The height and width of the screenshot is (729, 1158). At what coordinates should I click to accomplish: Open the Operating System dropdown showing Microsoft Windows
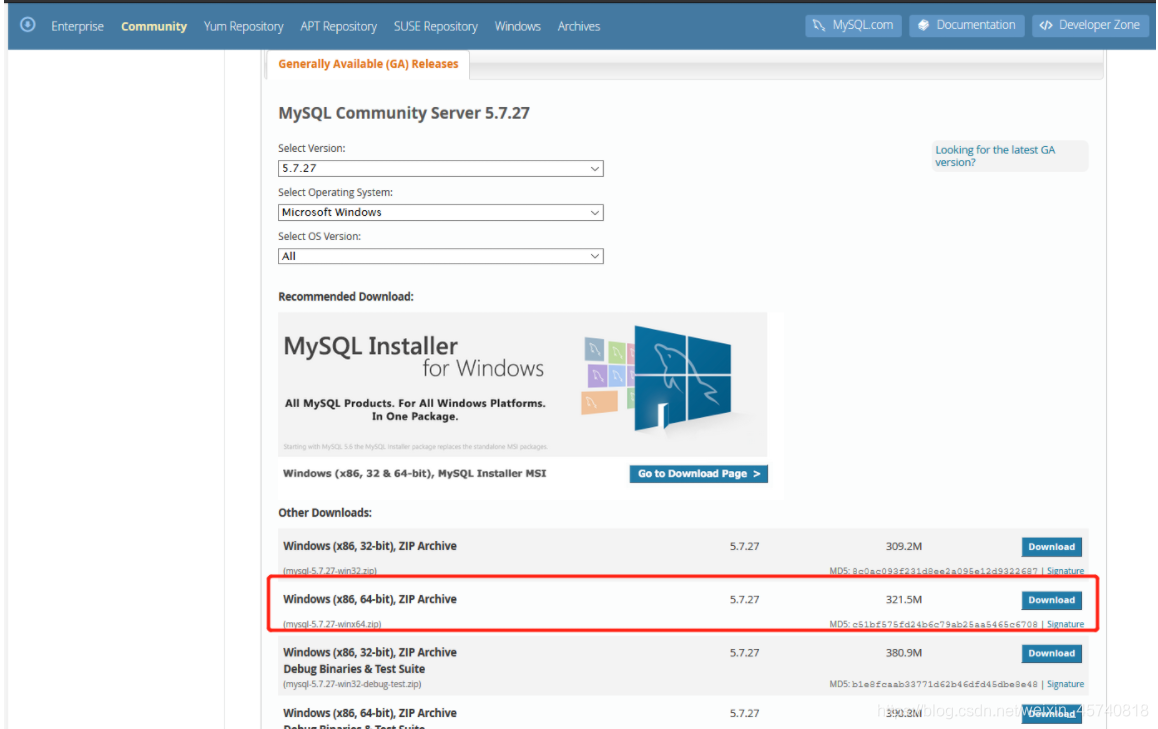[440, 213]
